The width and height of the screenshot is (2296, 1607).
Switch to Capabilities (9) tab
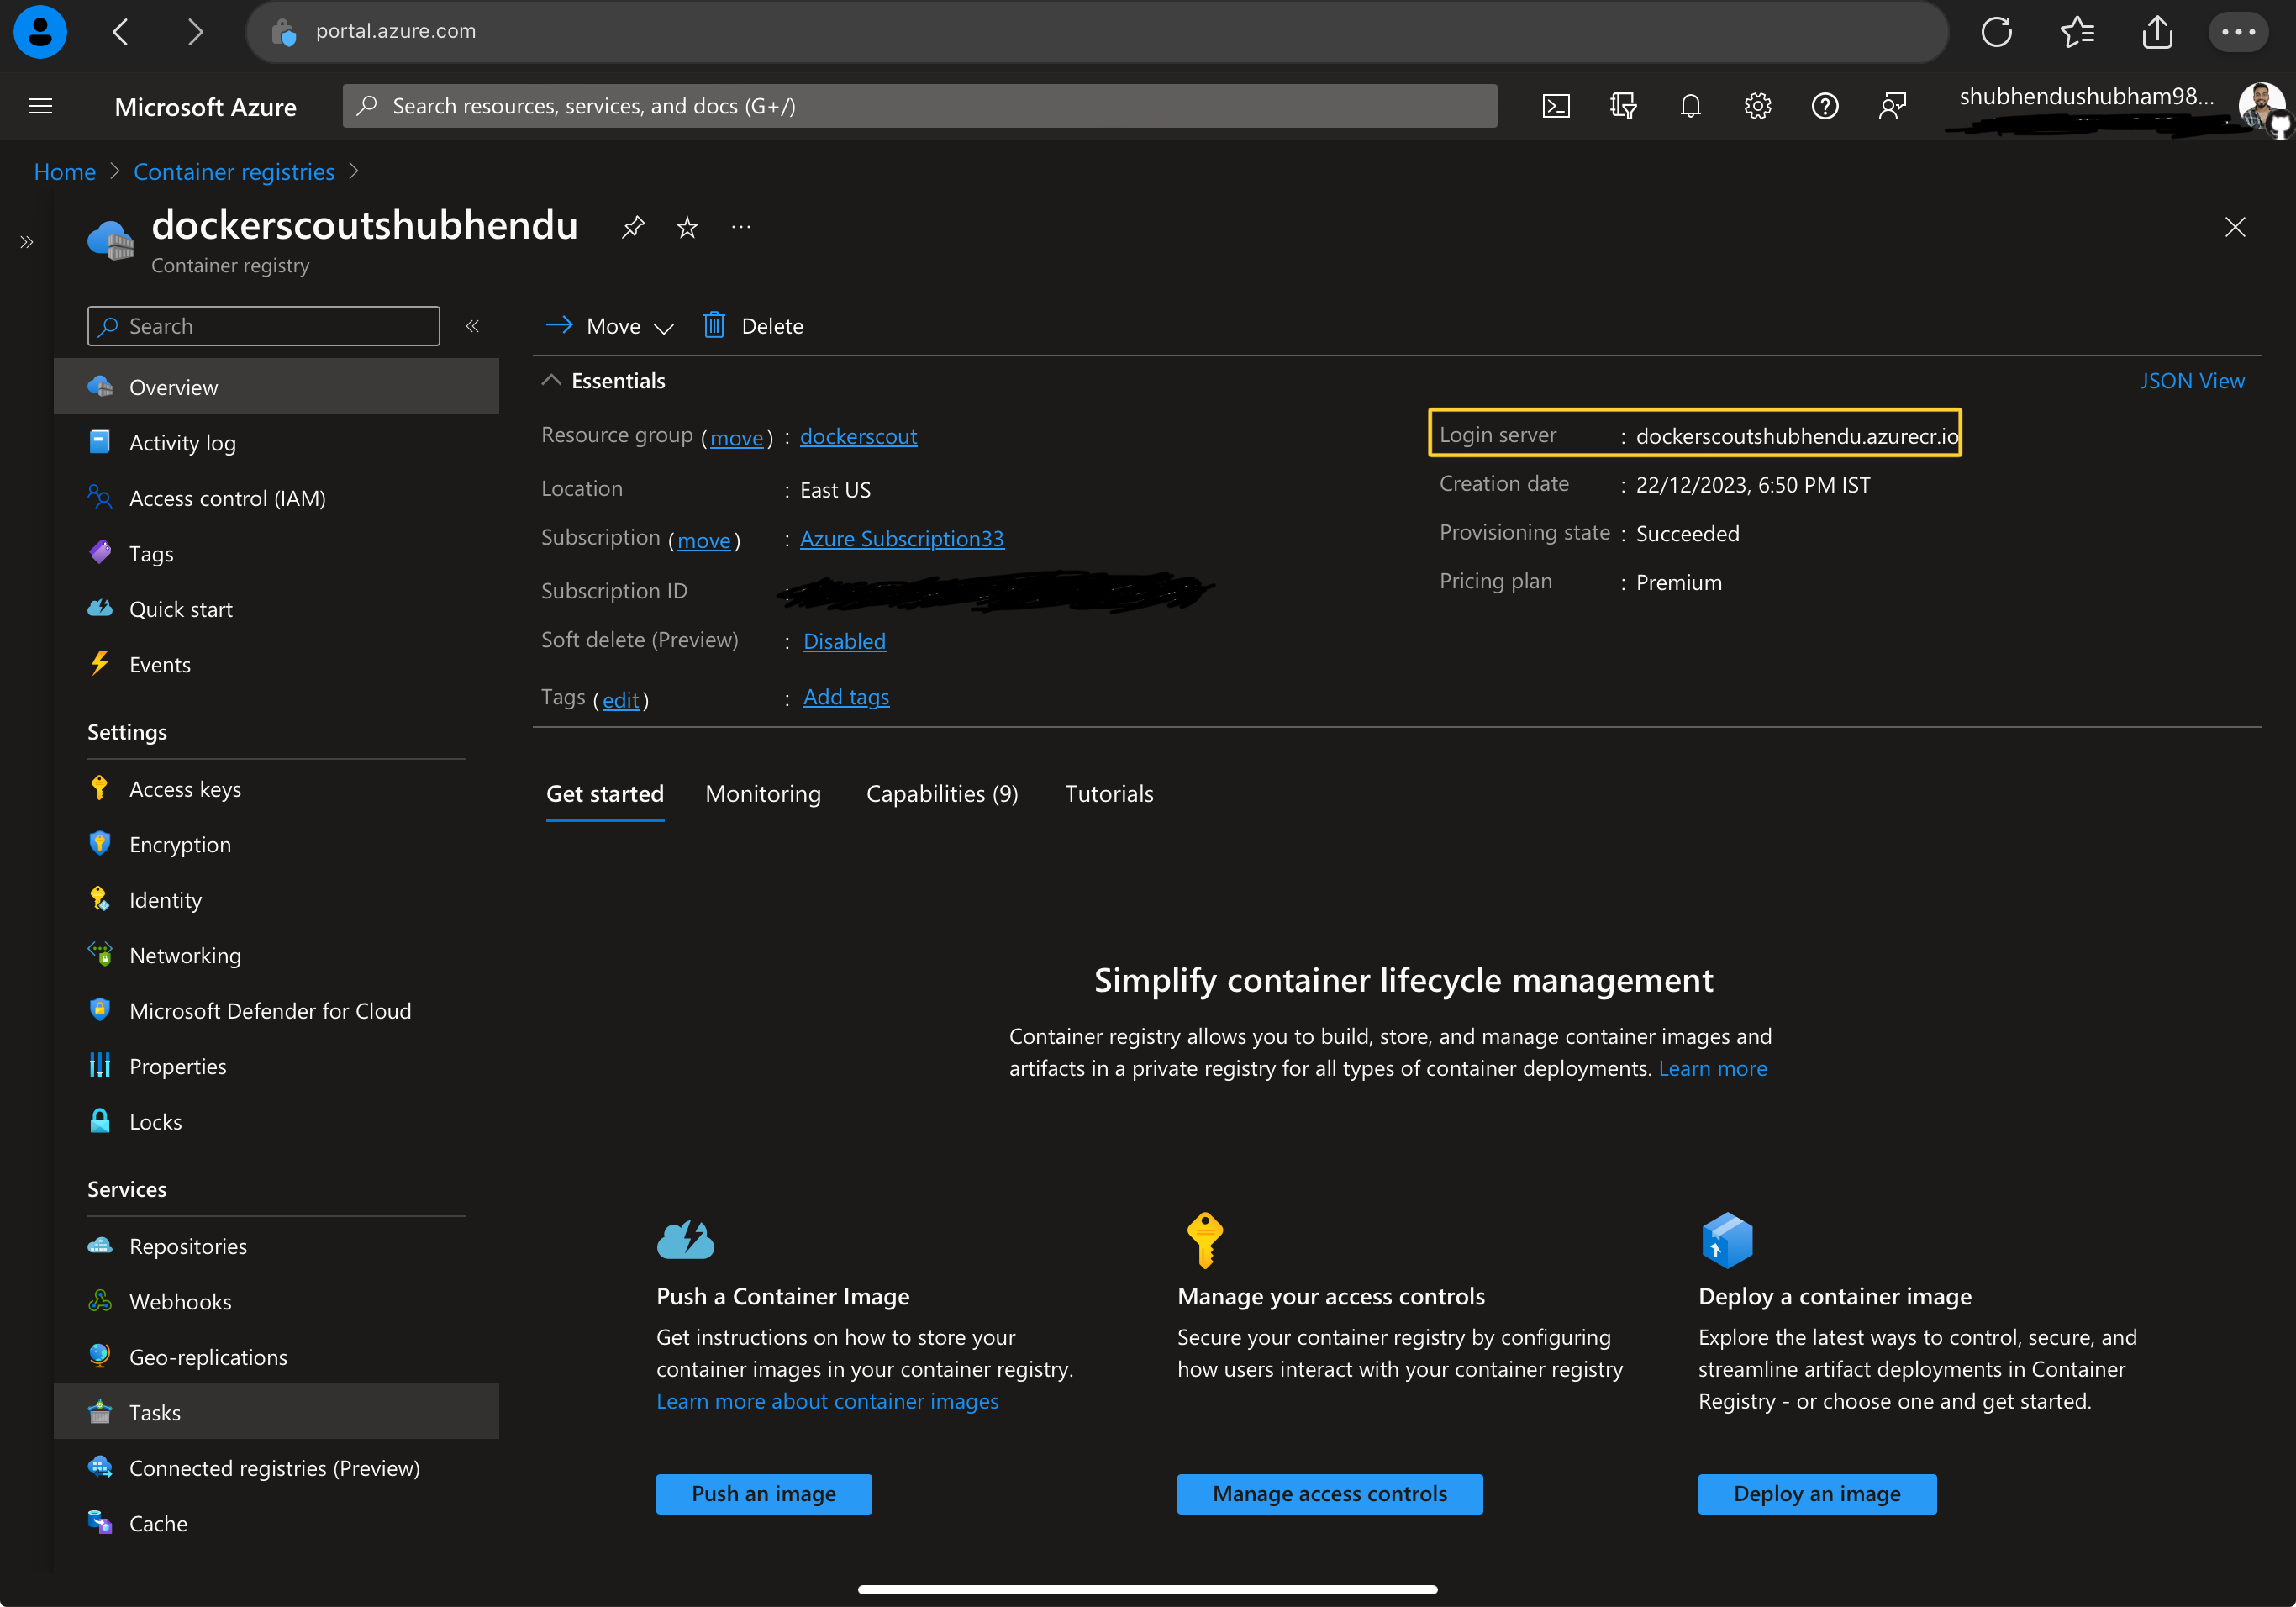tap(942, 794)
